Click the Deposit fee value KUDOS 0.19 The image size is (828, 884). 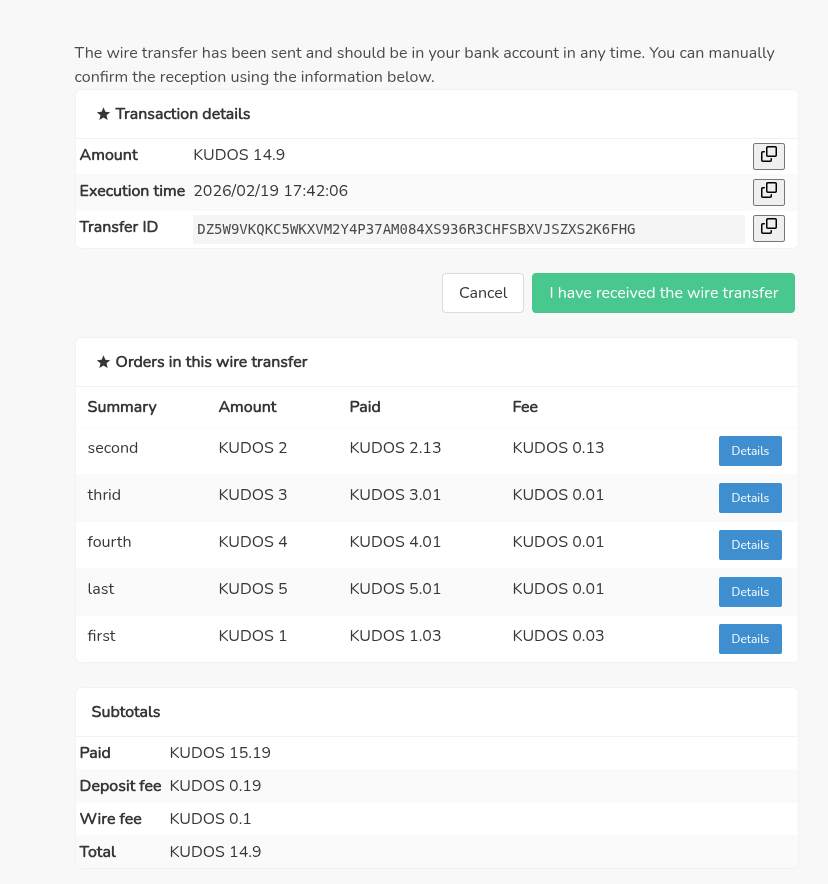(215, 786)
